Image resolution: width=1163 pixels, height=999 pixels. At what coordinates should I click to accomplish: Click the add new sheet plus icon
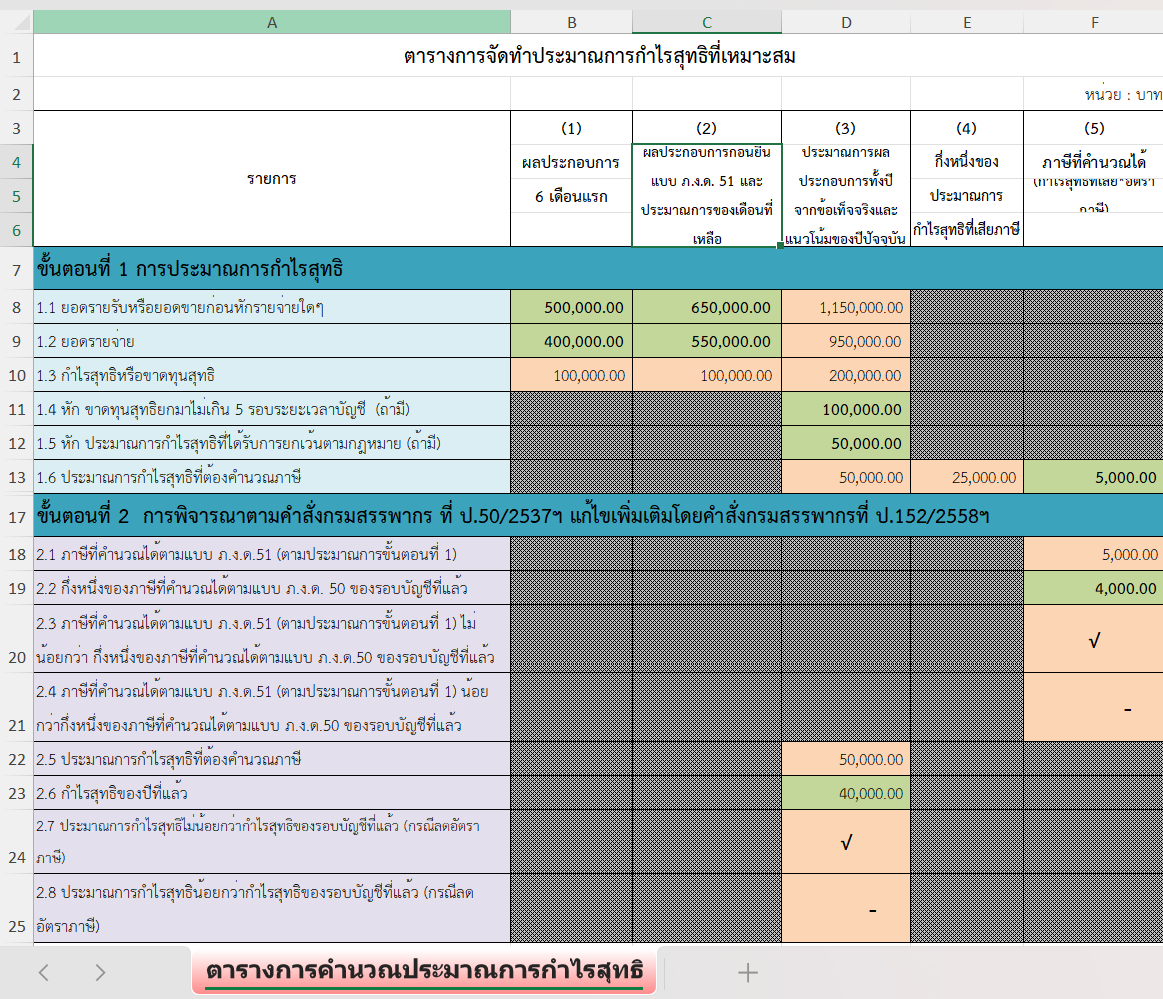[747, 972]
